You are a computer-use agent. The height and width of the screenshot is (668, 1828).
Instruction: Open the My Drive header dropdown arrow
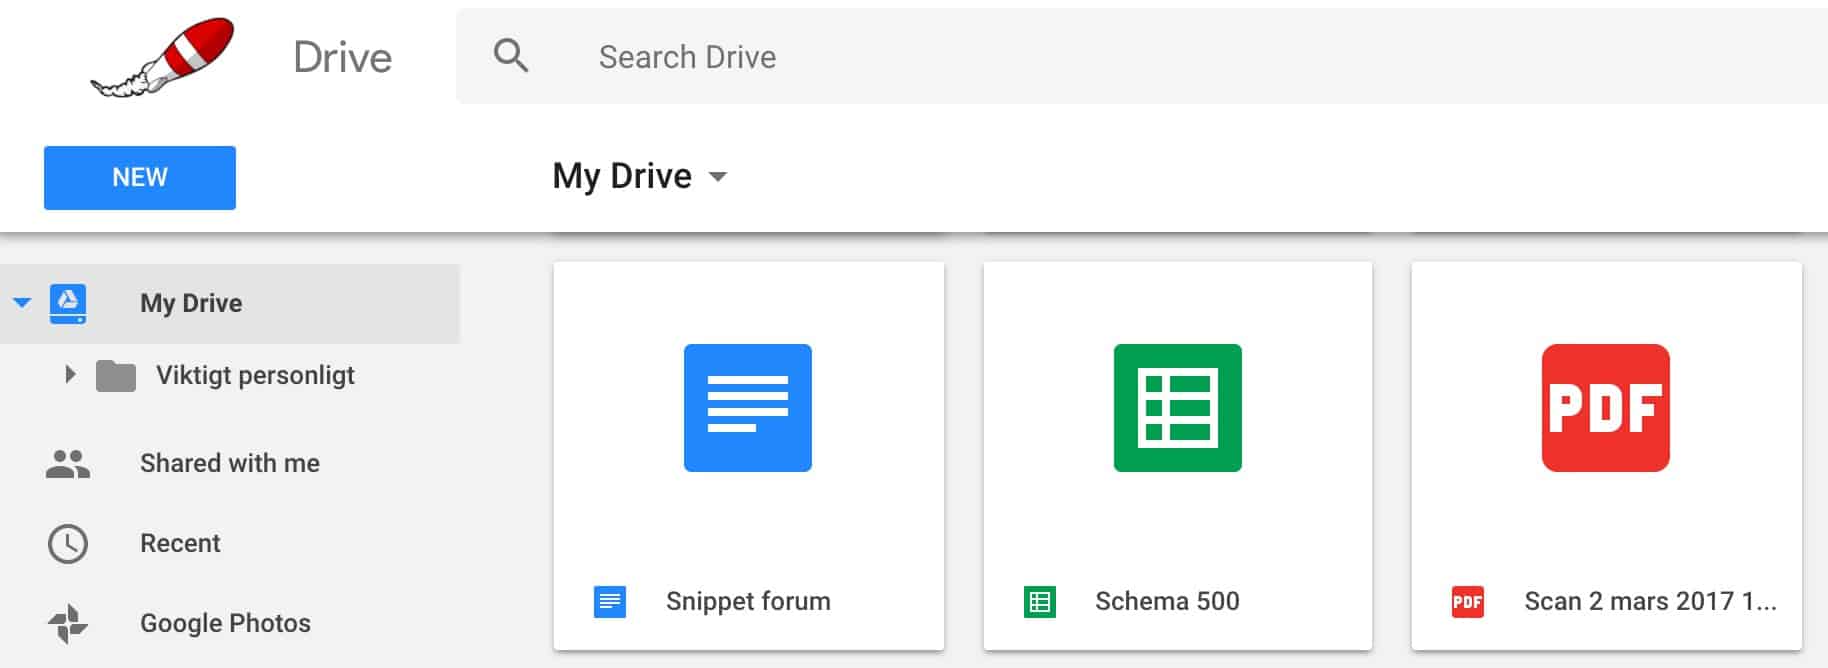717,177
